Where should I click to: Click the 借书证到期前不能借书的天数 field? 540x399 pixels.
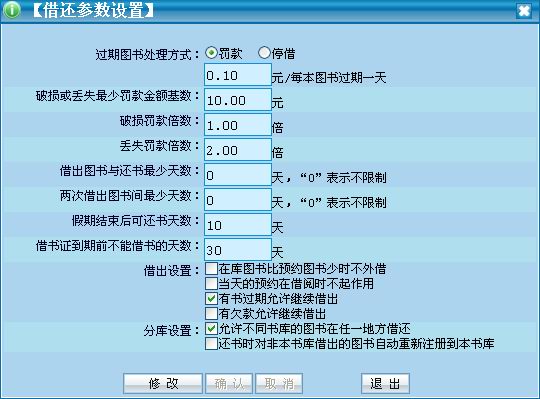coord(238,249)
